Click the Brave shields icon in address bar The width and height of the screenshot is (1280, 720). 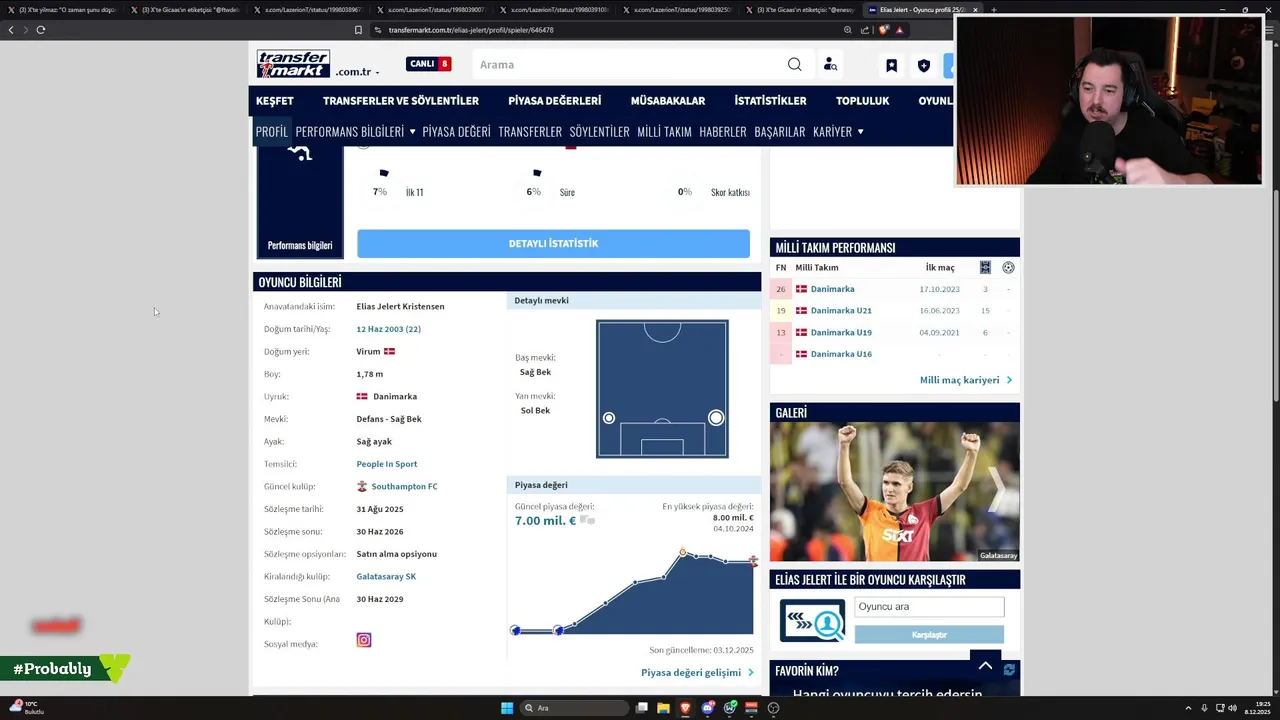[884, 30]
